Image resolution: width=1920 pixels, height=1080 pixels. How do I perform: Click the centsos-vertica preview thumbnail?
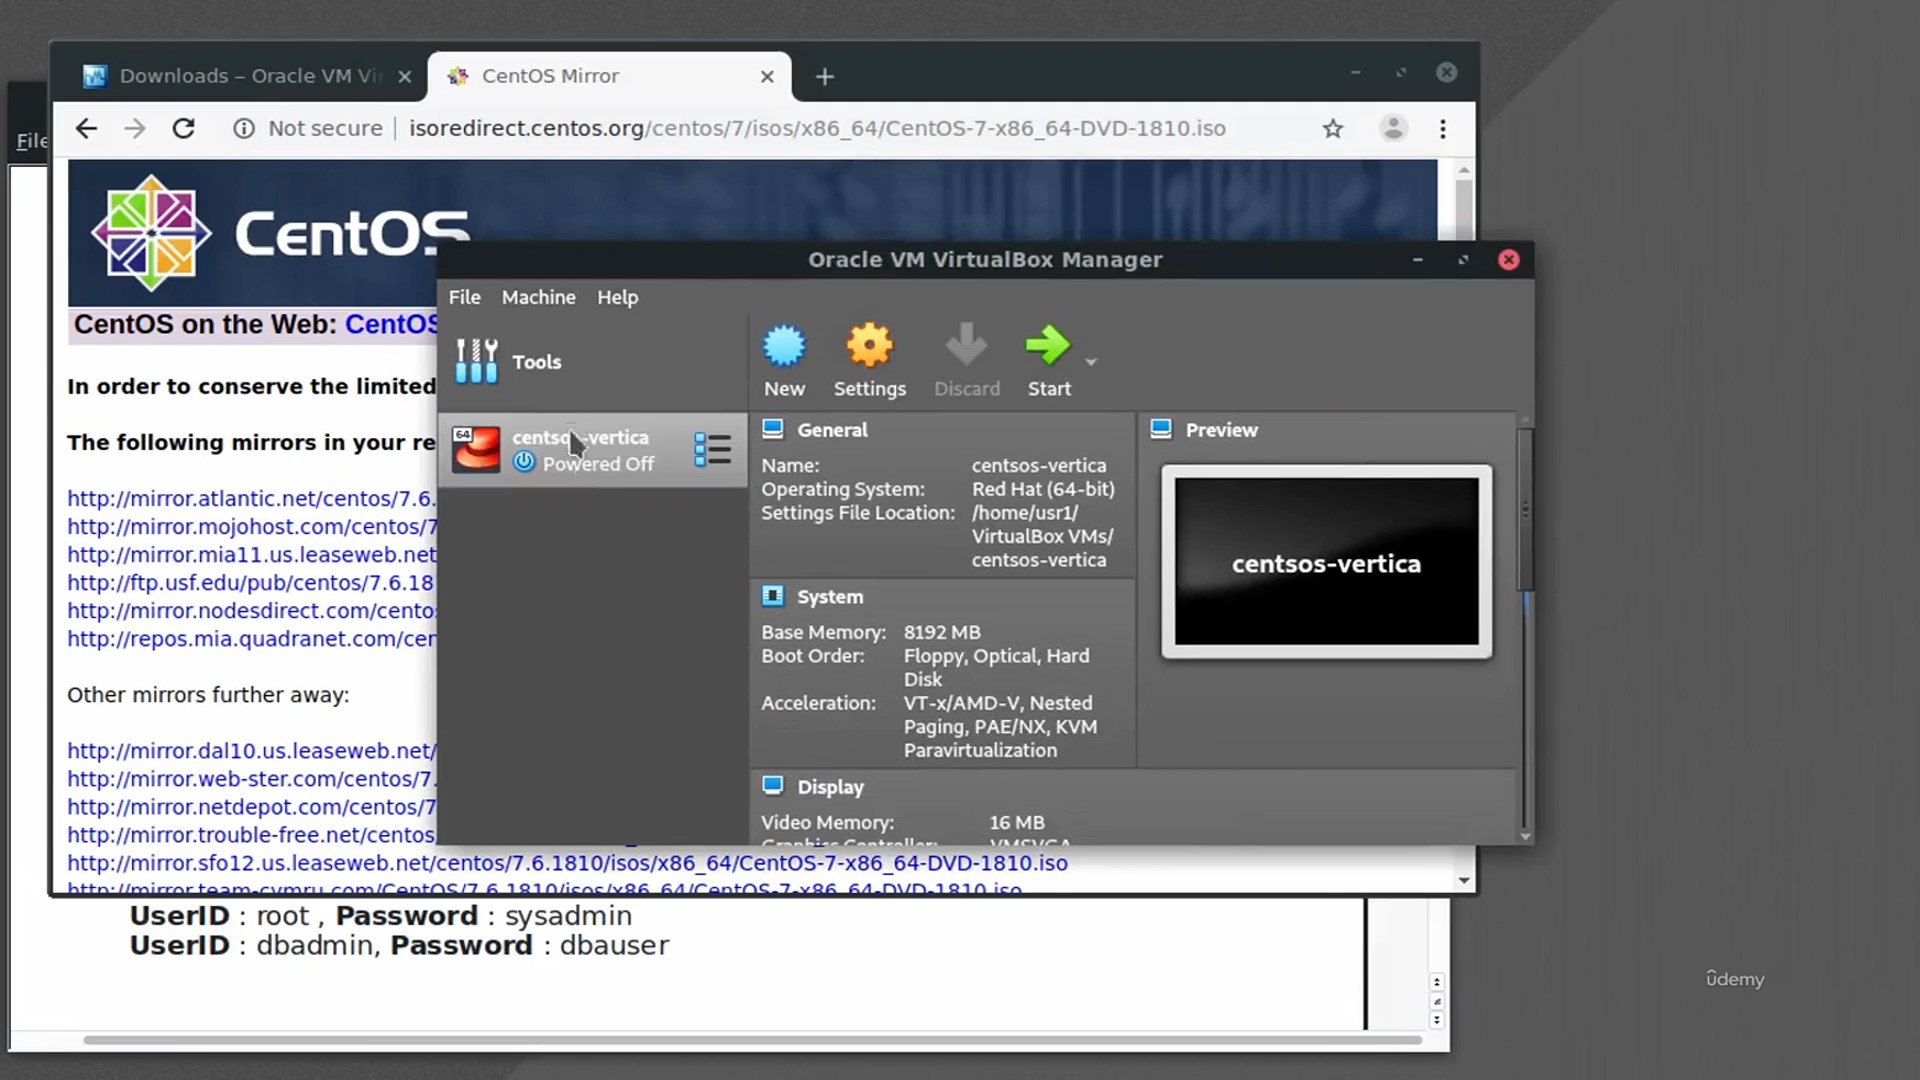tap(1326, 561)
